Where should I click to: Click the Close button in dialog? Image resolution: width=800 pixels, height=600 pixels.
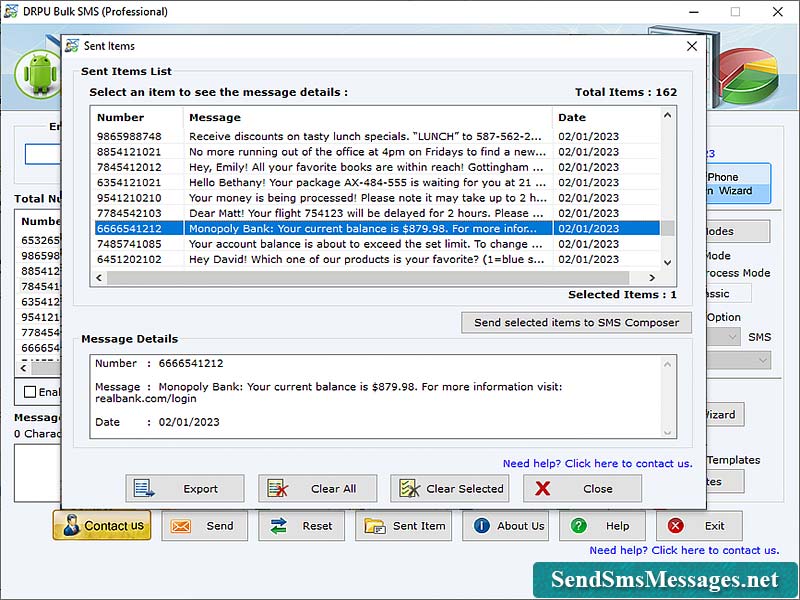point(582,488)
